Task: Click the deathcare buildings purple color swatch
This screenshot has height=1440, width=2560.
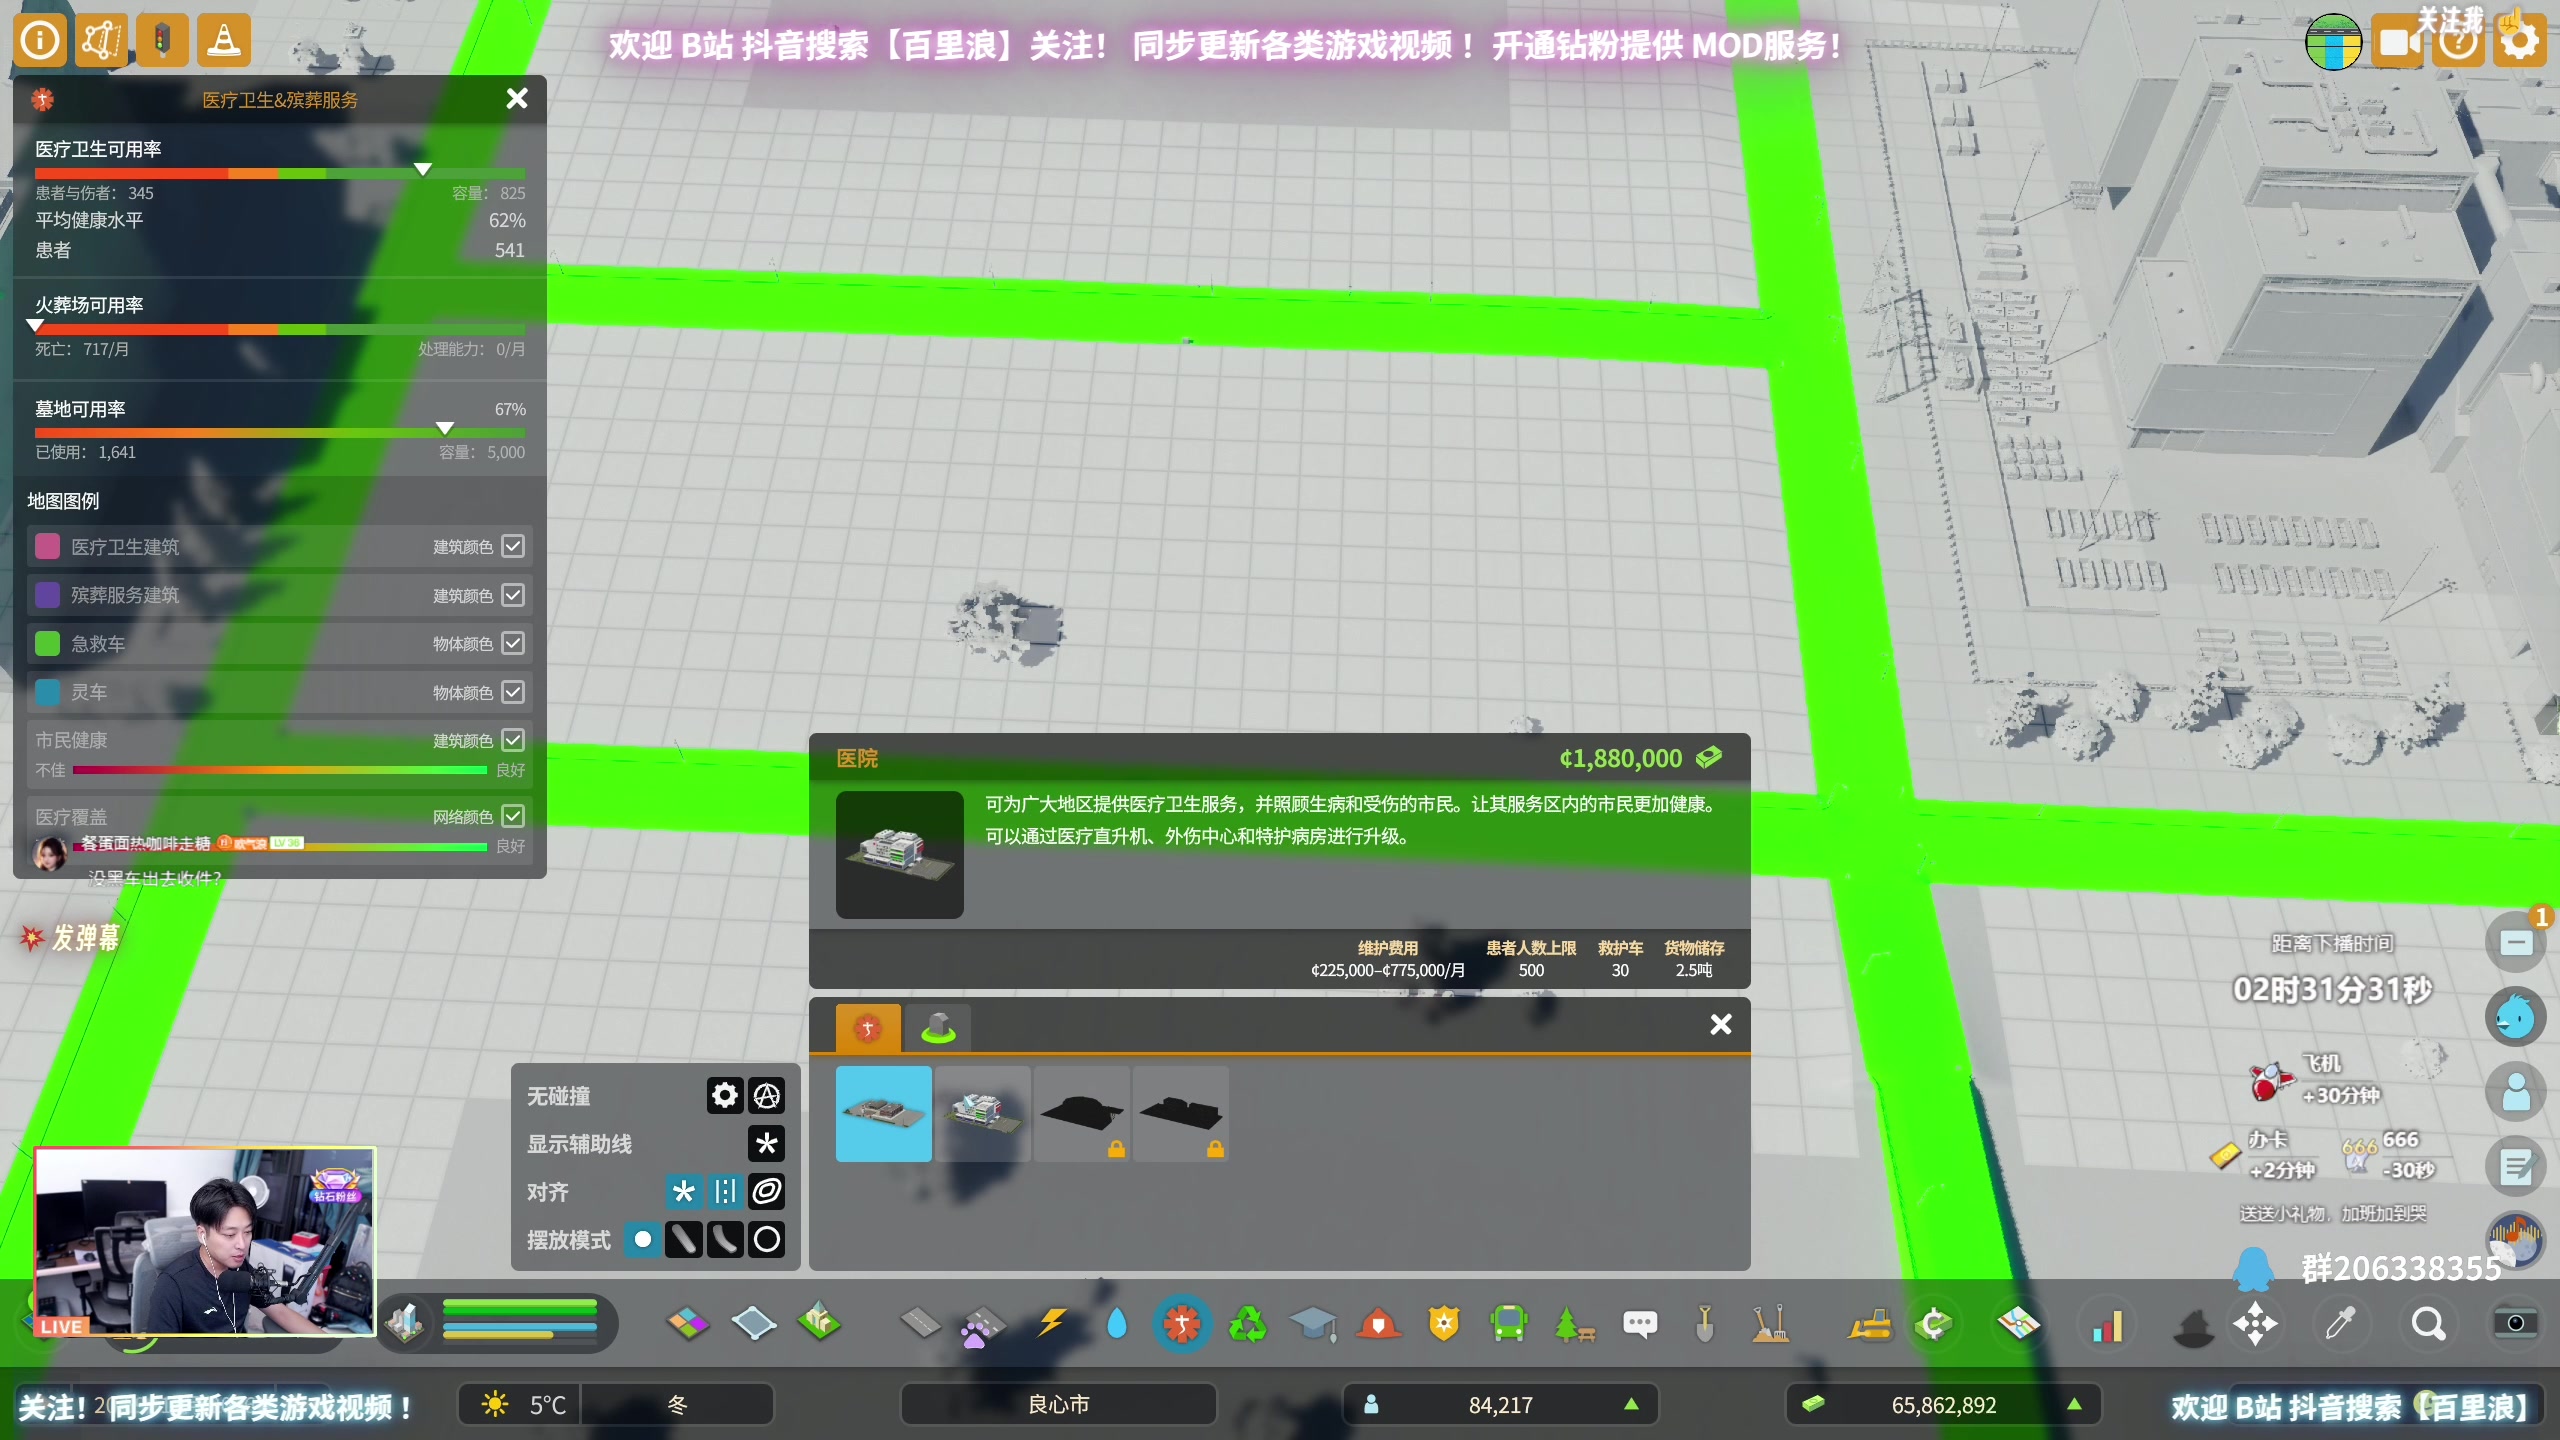Action: [x=47, y=595]
